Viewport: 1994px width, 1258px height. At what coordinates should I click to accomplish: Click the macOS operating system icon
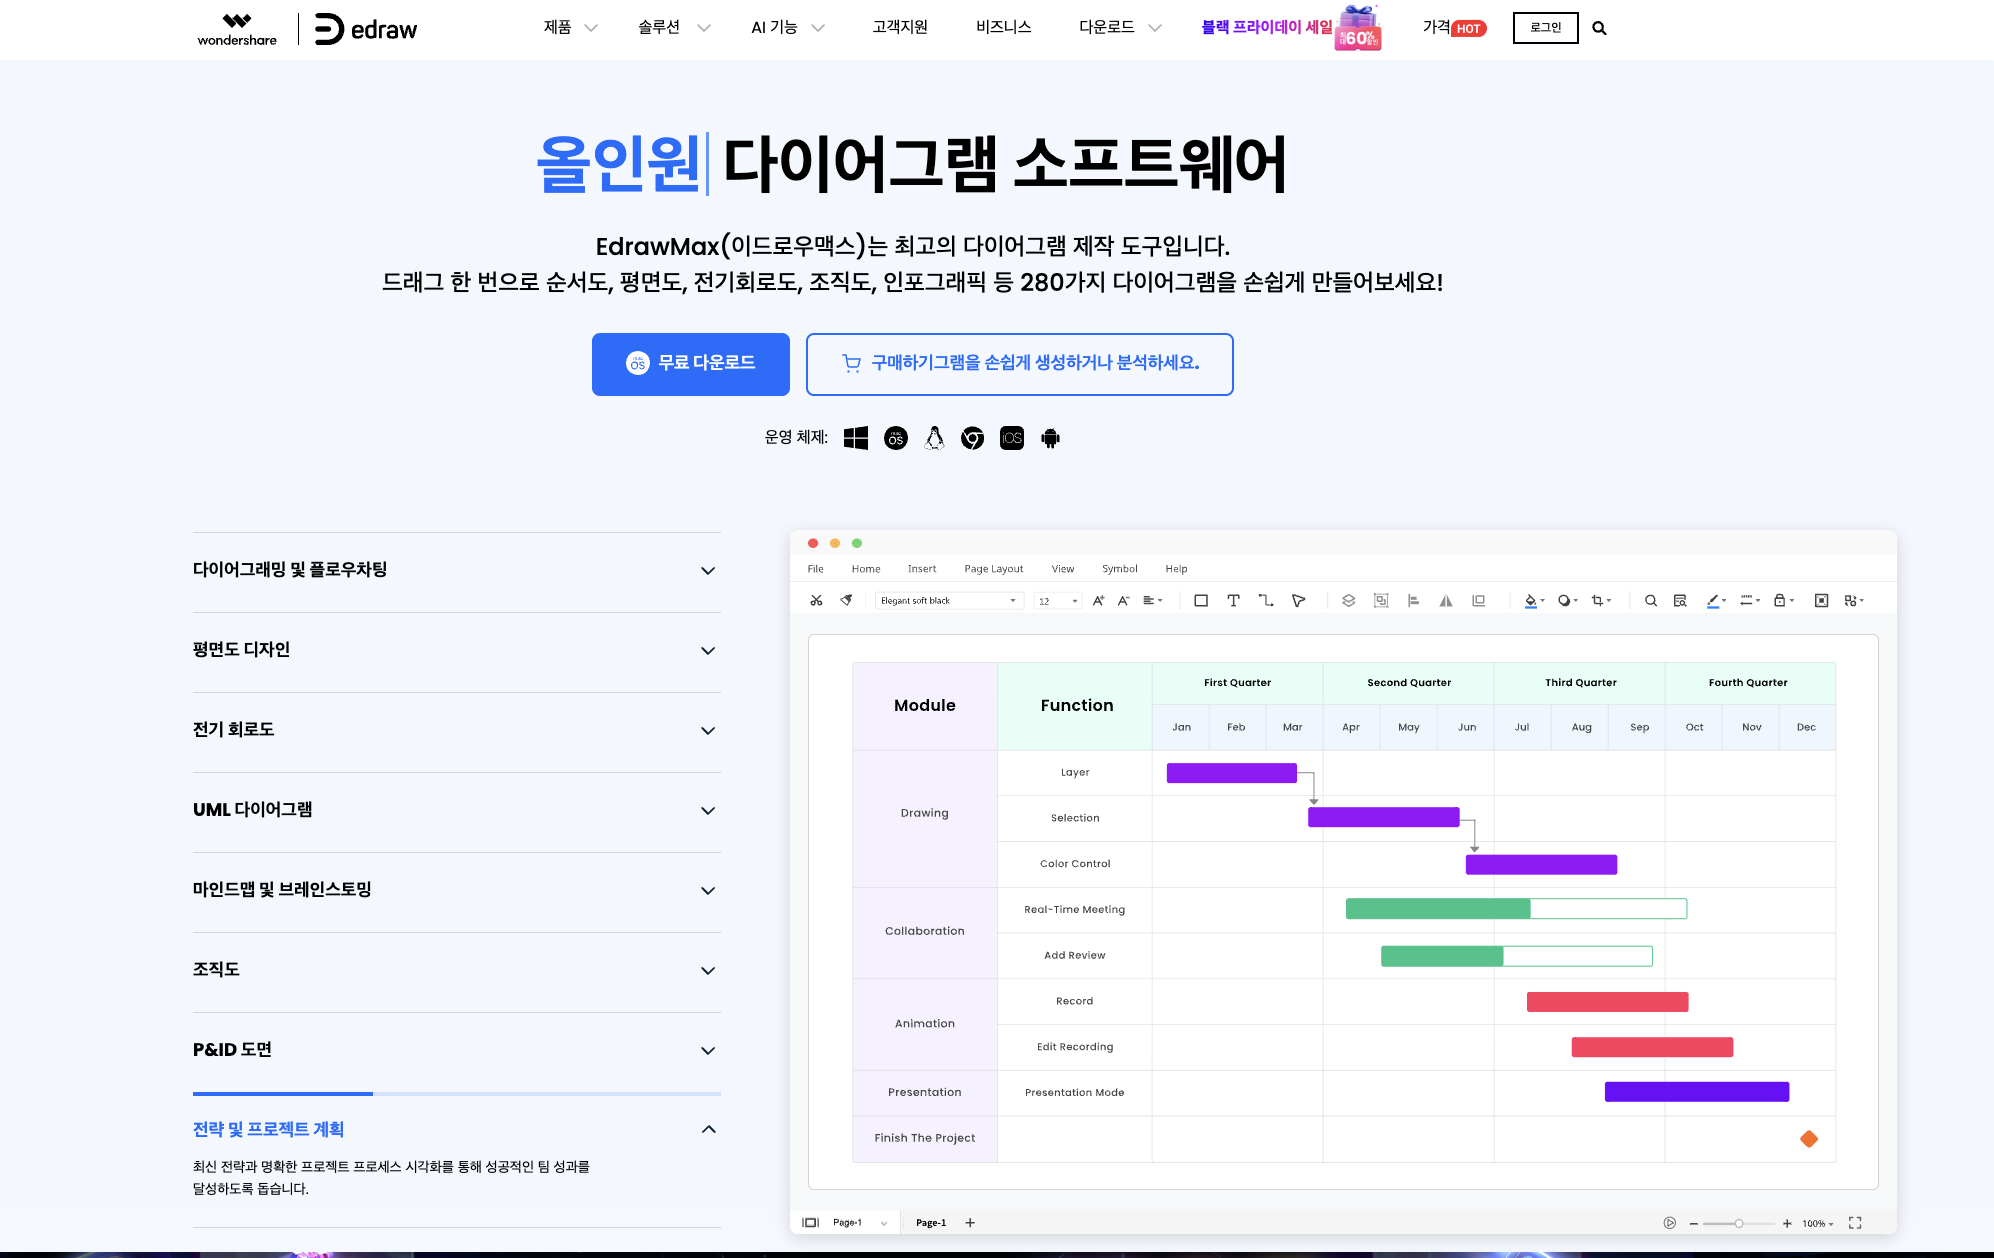point(896,438)
